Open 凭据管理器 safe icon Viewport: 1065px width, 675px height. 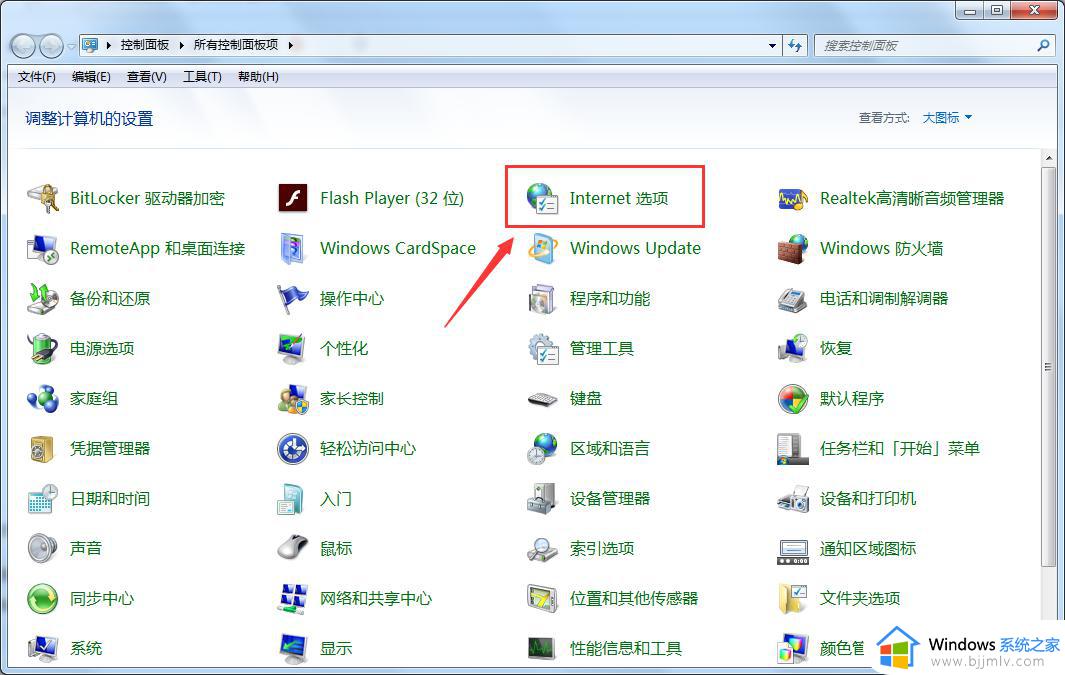click(43, 449)
